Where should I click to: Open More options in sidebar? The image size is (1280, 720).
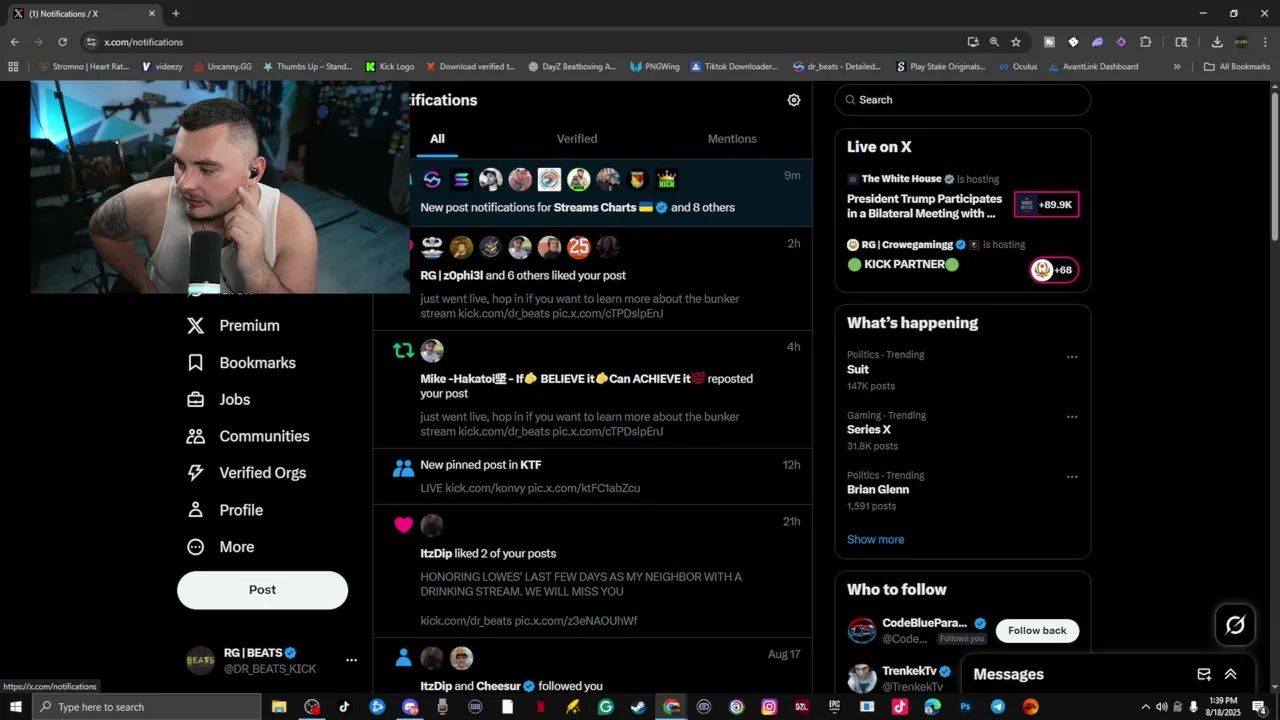tap(221, 547)
